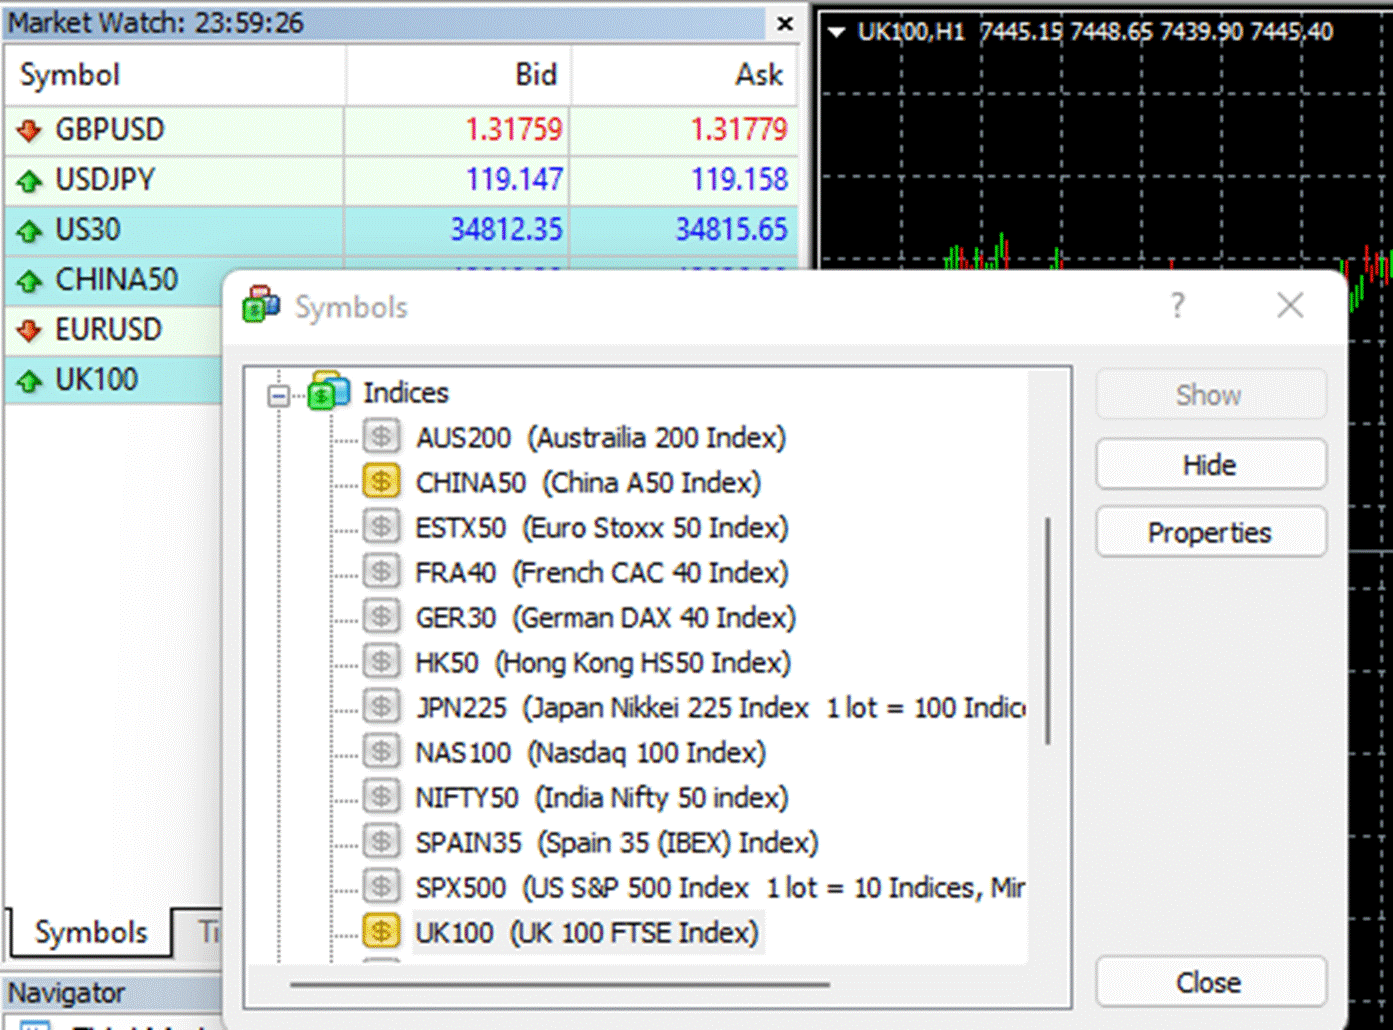Close the Symbols dialog with X
Viewport: 1393px width, 1030px height.
[x=1290, y=305]
